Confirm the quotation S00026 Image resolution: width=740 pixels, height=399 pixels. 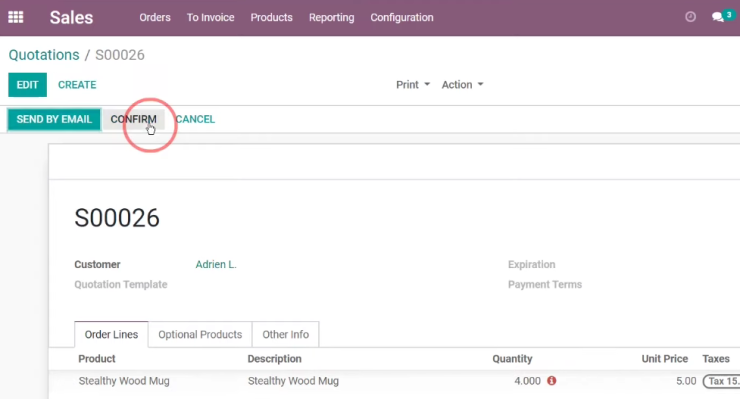(134, 119)
